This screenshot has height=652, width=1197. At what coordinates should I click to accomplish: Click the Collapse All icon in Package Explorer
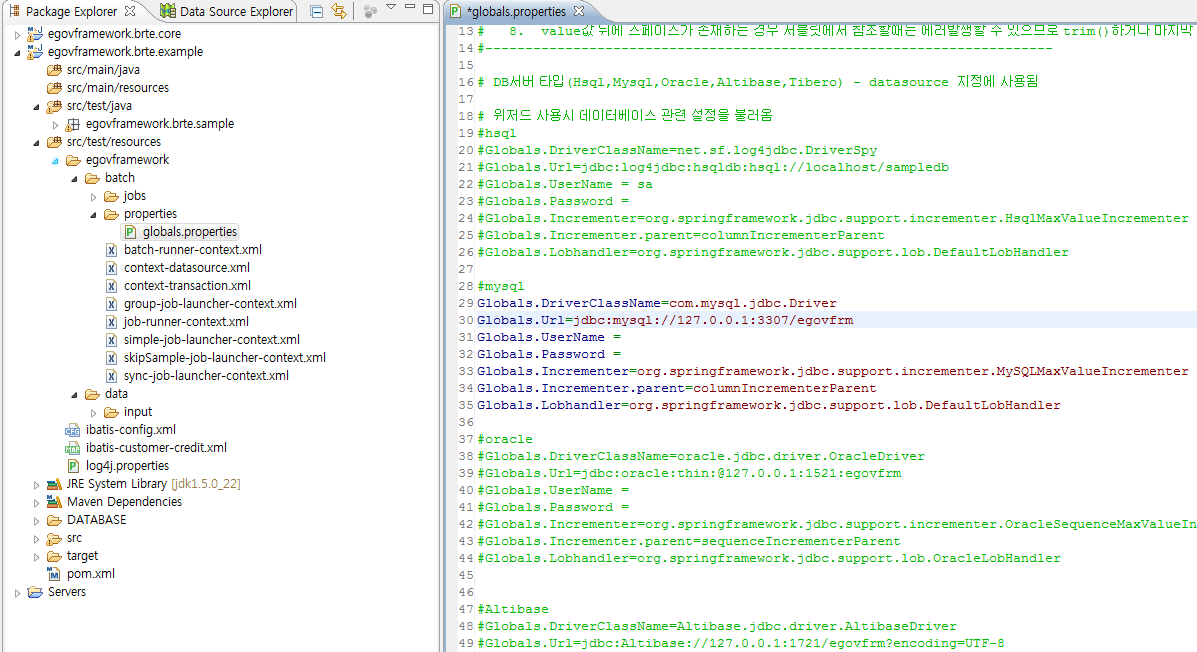[x=316, y=12]
